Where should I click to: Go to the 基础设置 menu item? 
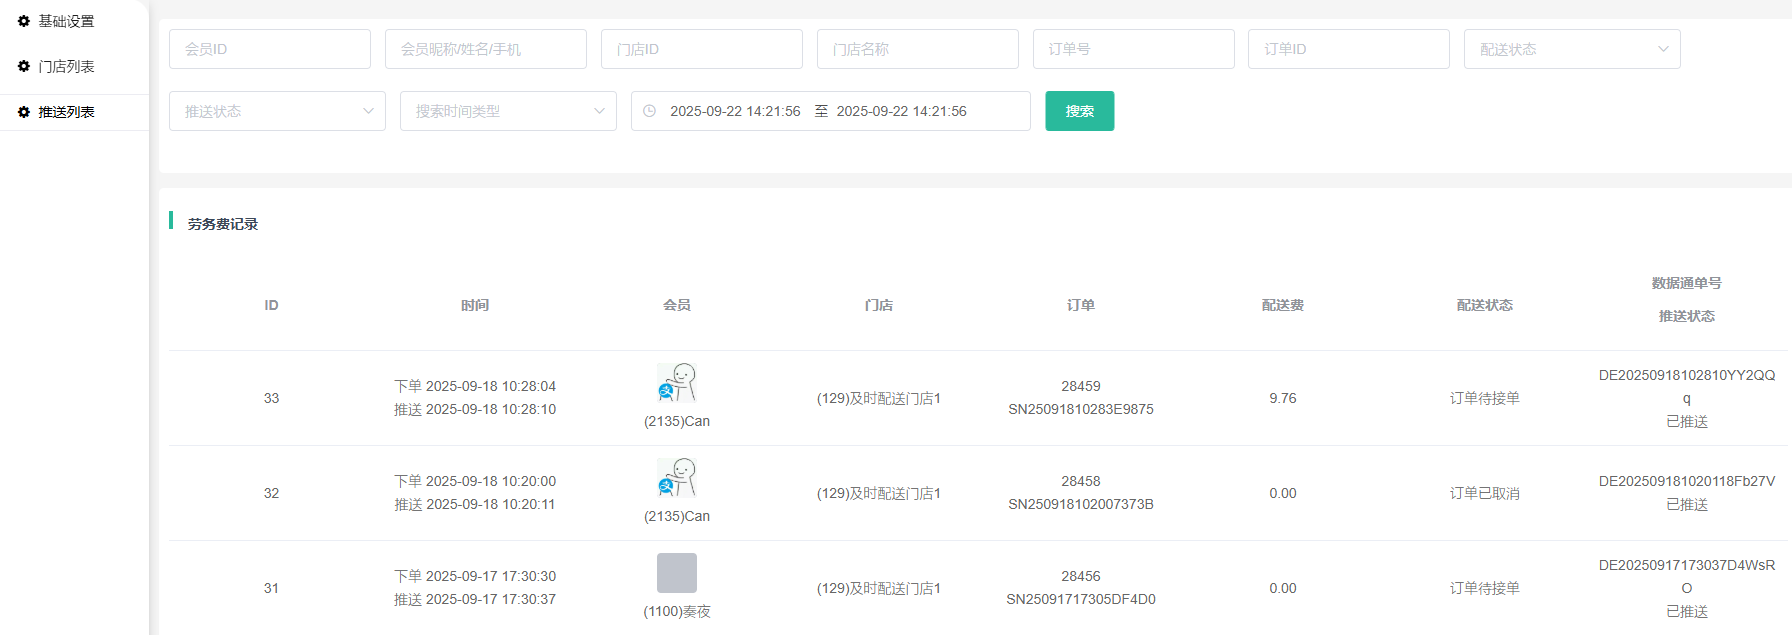[x=66, y=21]
